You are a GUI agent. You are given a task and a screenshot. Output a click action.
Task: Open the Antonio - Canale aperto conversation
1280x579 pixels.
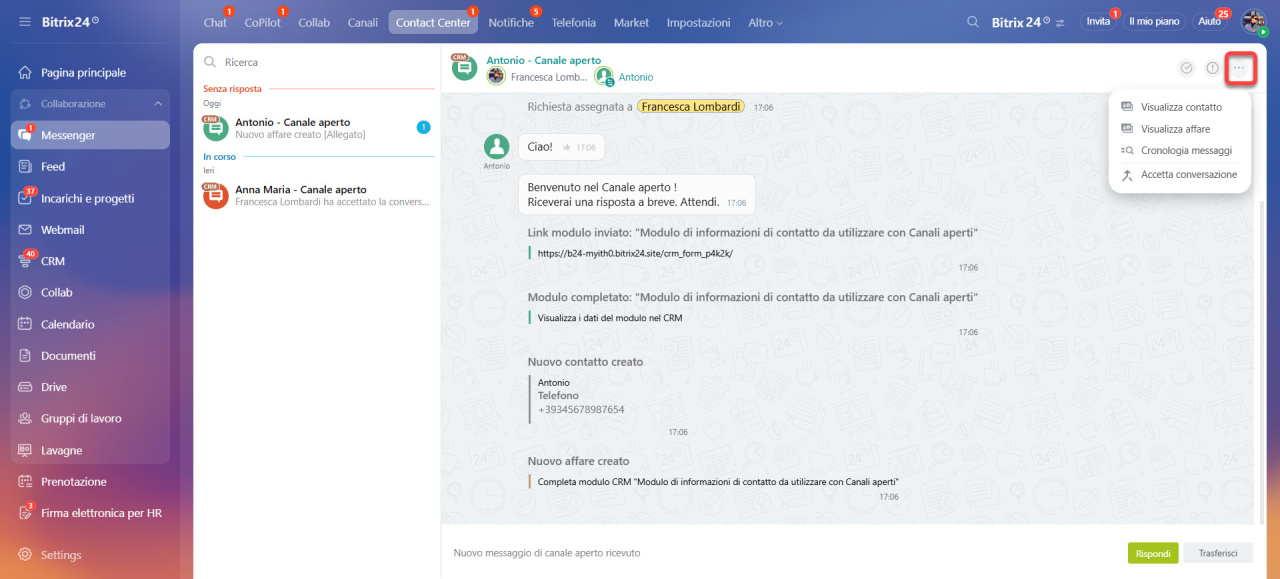pyautogui.click(x=317, y=128)
